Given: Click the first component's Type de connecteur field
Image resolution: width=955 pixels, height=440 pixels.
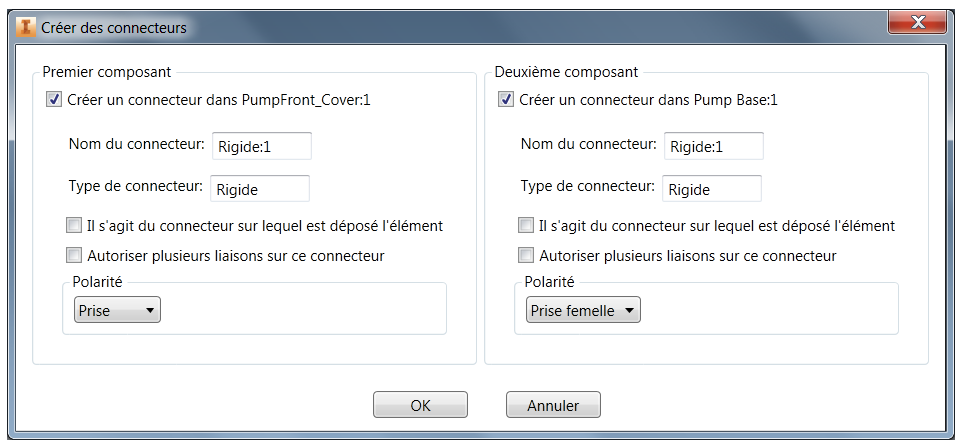Looking at the screenshot, I should coord(259,188).
